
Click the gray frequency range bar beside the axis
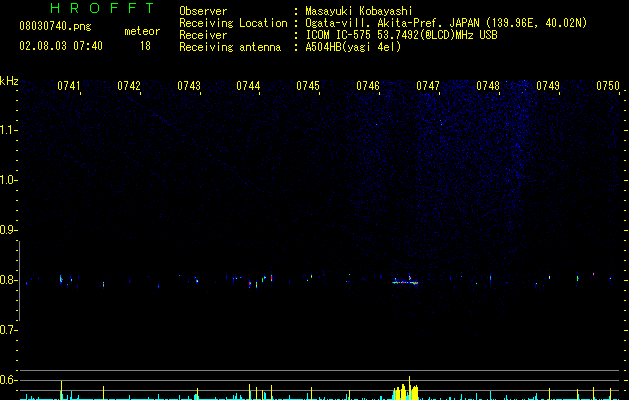point(20,281)
